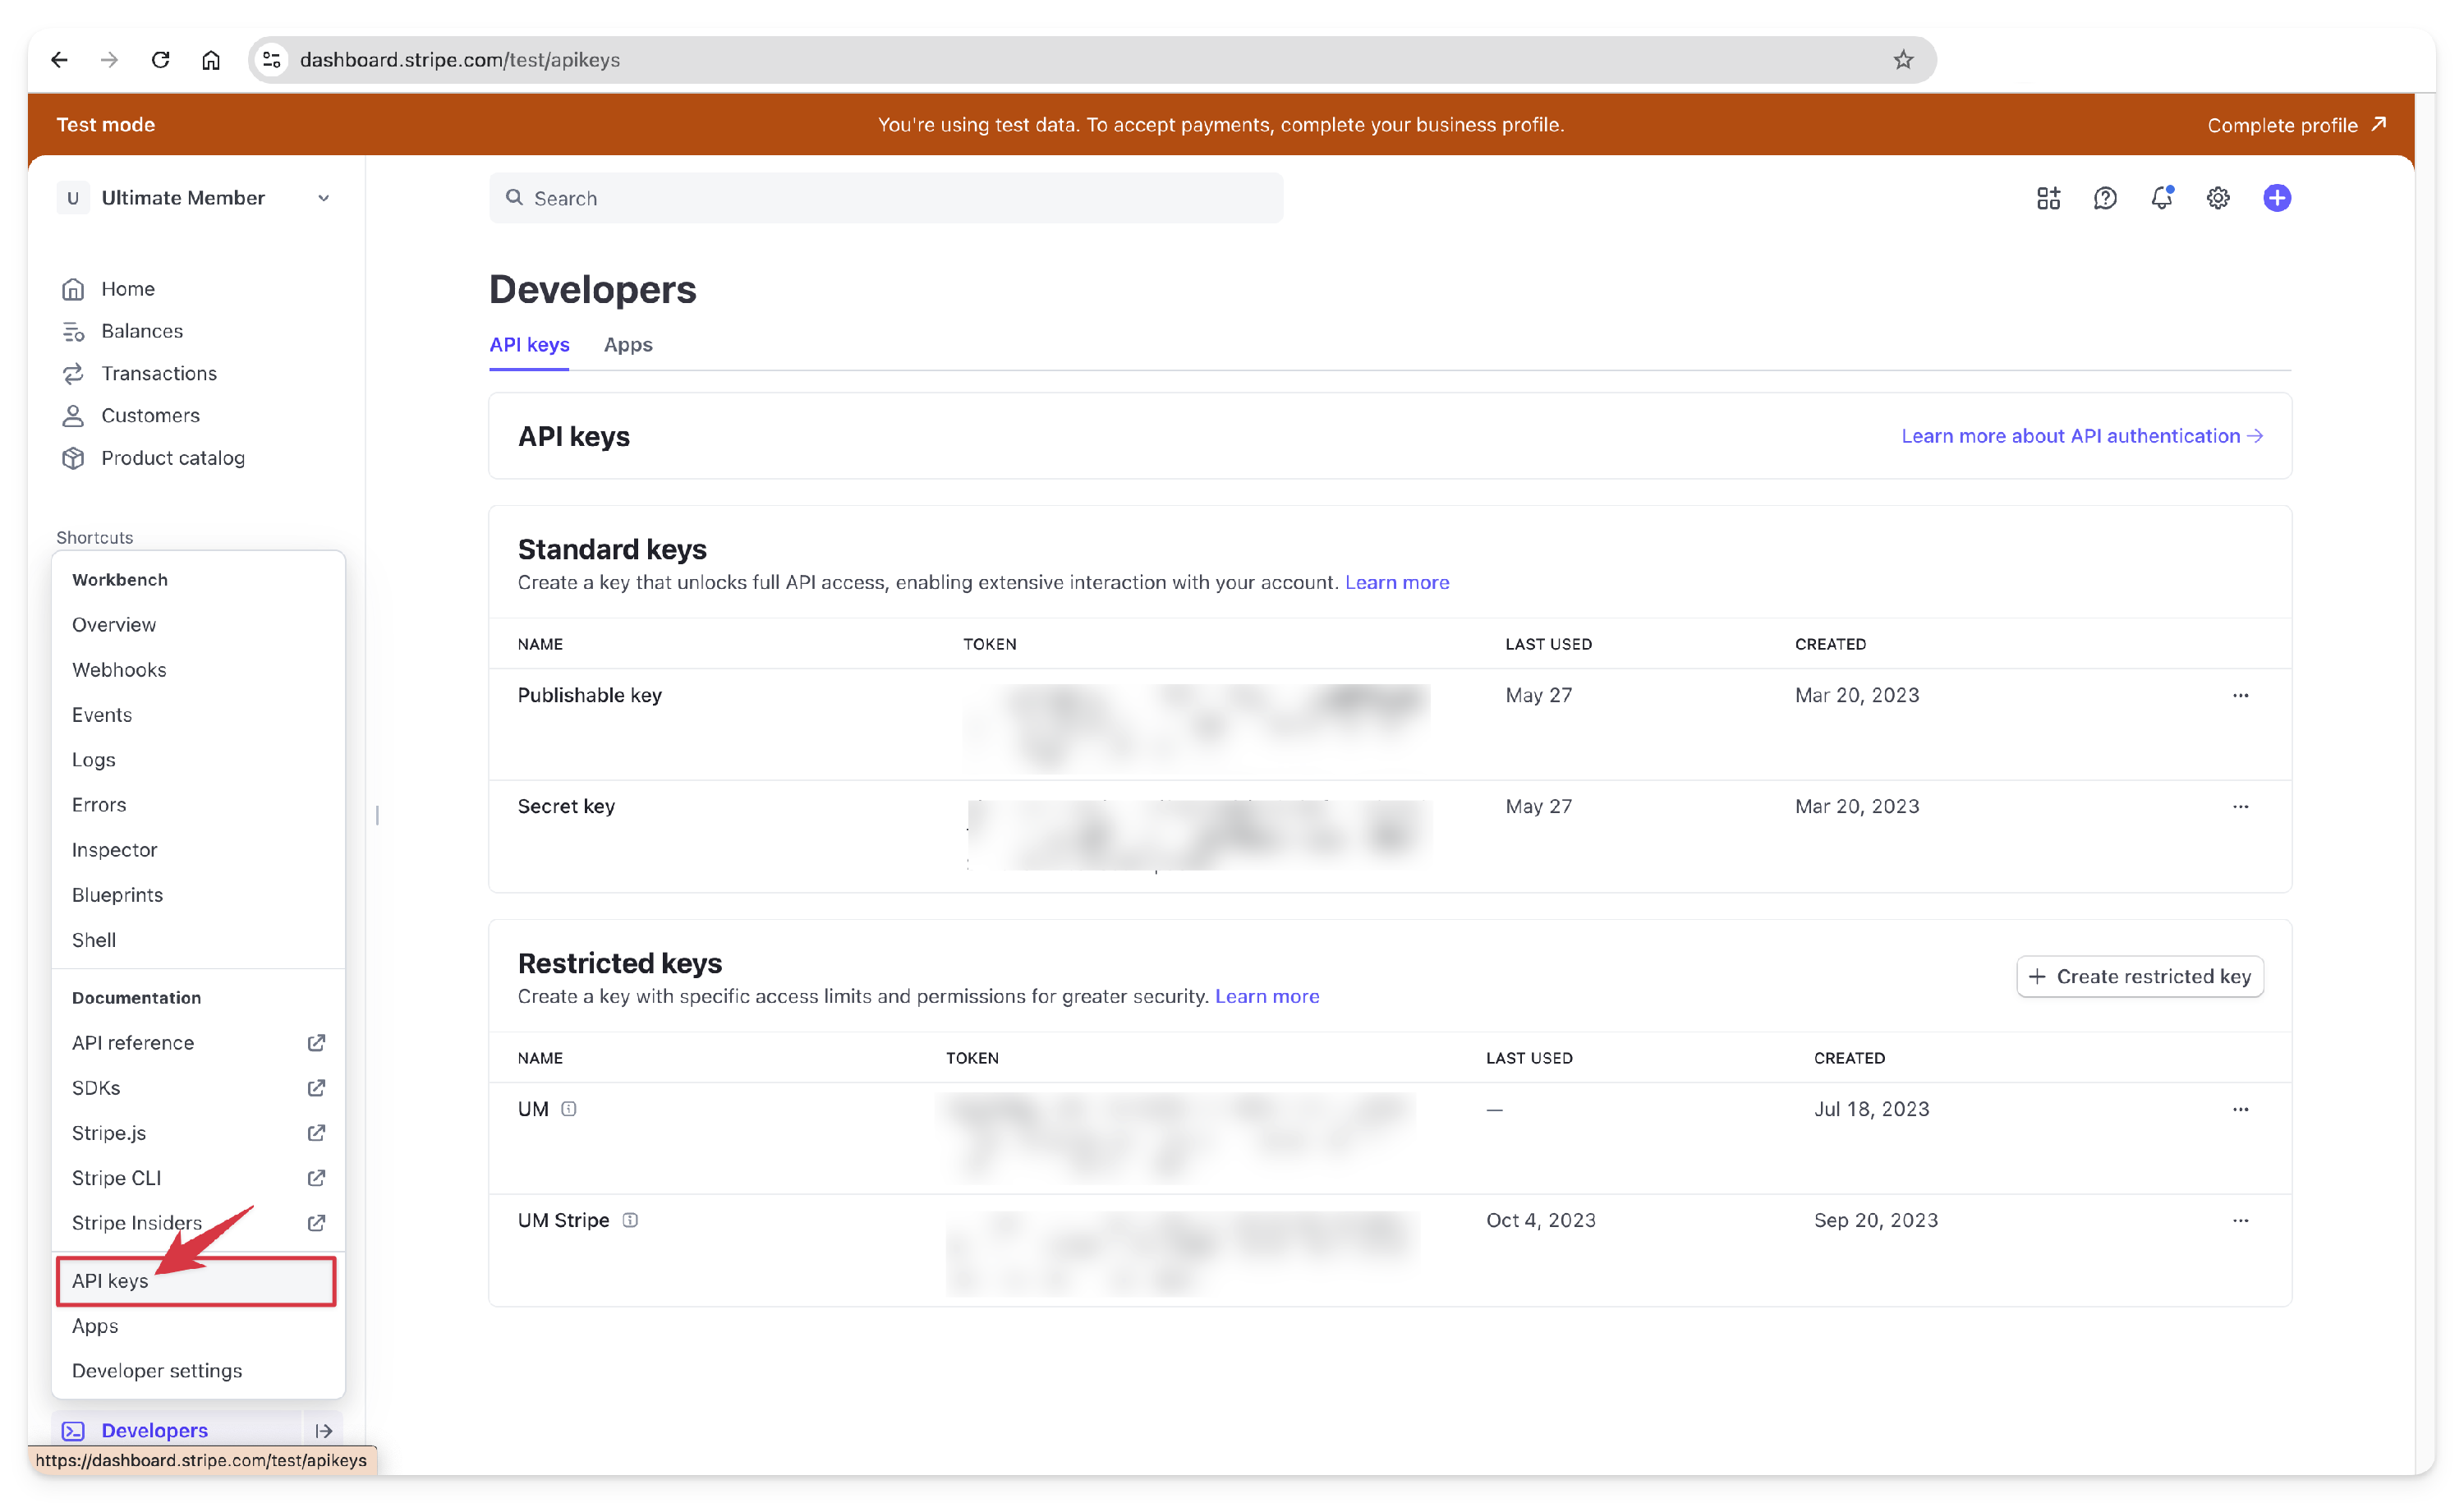The height and width of the screenshot is (1503, 2464).
Task: Click Learn more link under Standard keys
Action: (1397, 582)
